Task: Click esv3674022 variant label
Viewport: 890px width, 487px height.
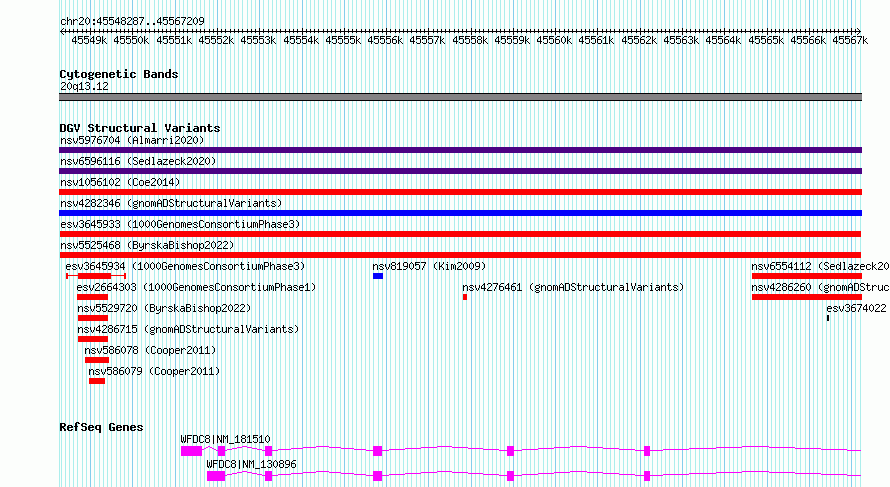Action: tap(857, 308)
